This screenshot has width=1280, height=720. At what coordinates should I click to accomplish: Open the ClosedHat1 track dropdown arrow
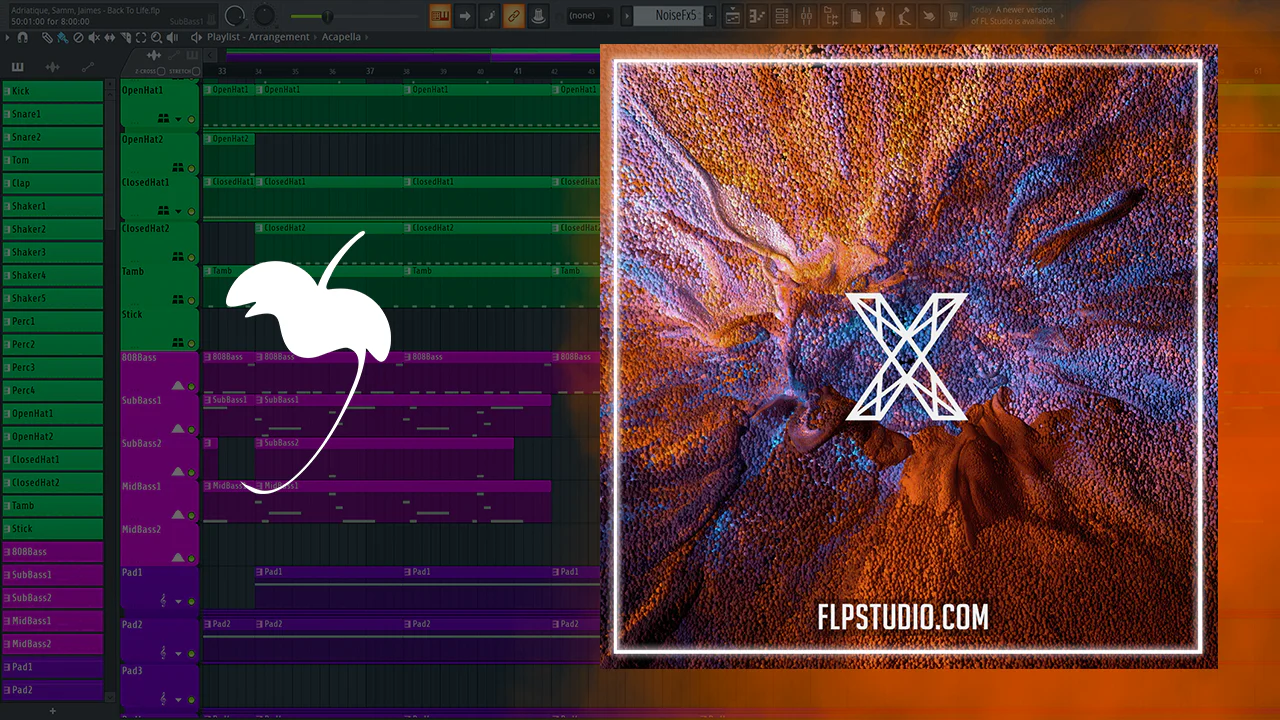tap(178, 212)
